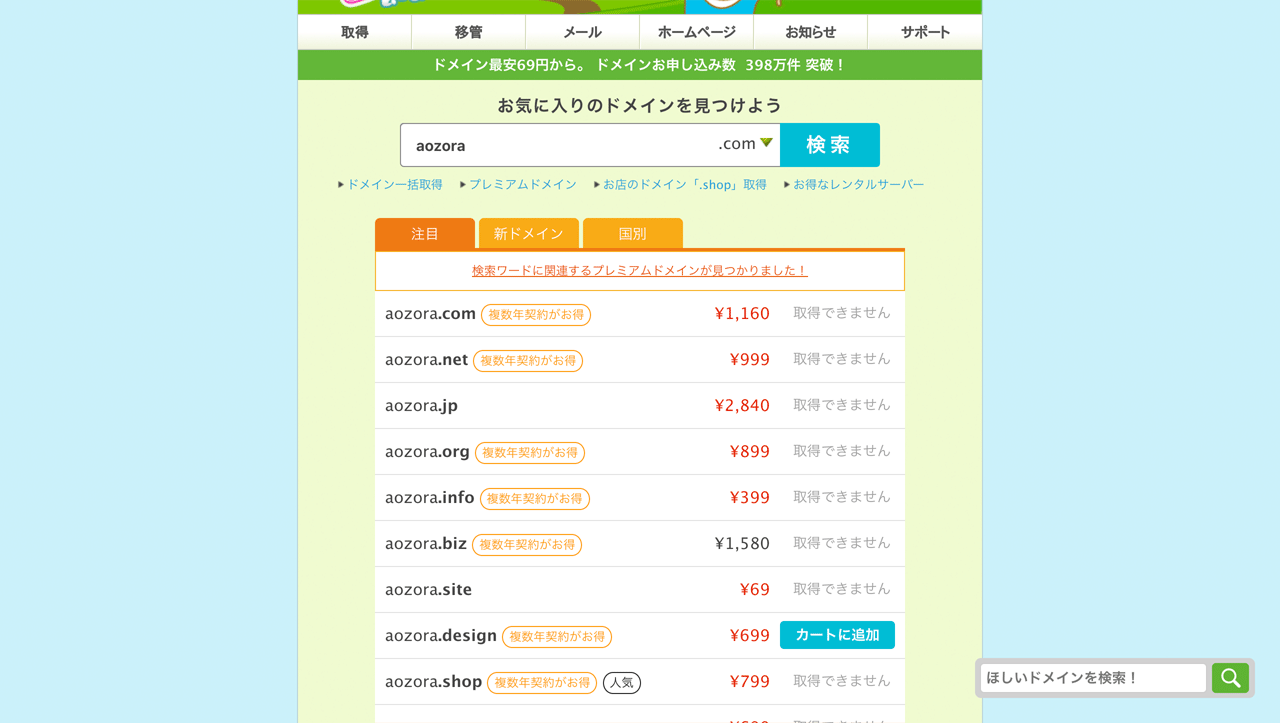Image resolution: width=1280 pixels, height=723 pixels.
Task: Click the ¥699 price for aozora.design
Action: click(750, 636)
